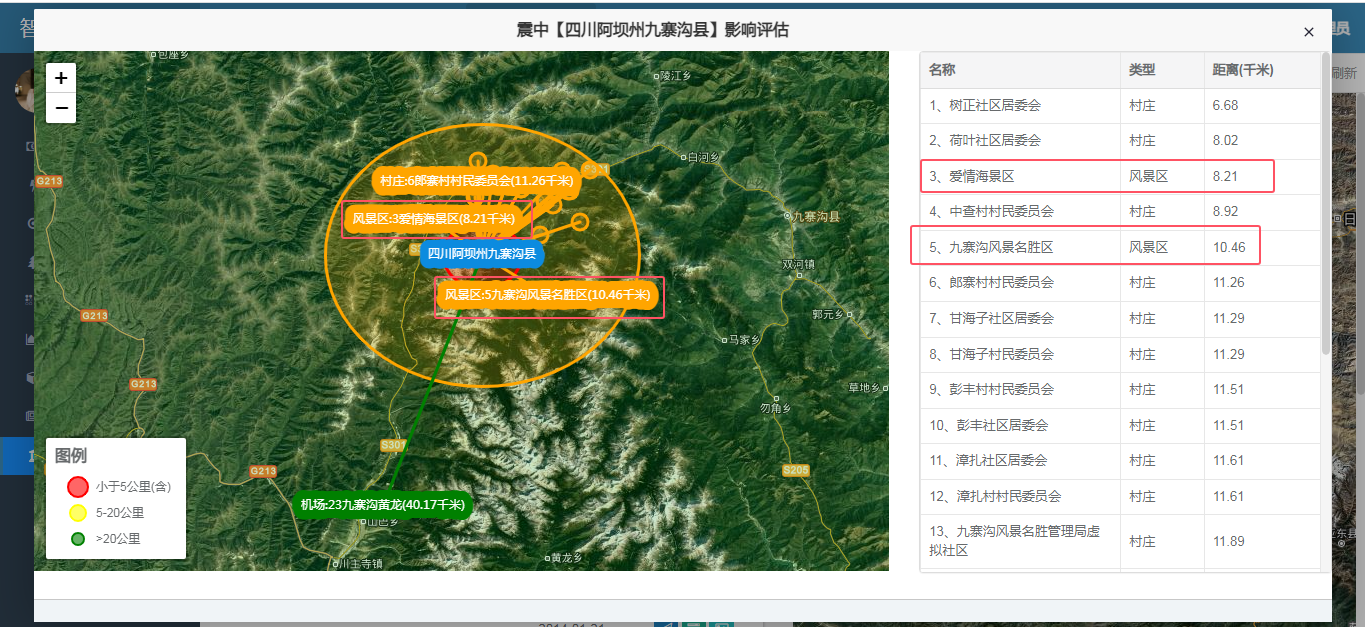1365x627 pixels.
Task: Select the 村庄:6郎寨村村民委员会 map marker
Action: pos(476,181)
